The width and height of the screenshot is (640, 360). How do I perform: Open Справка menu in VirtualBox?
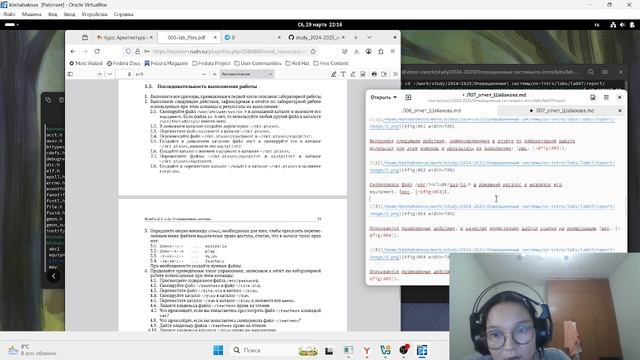[x=124, y=14]
